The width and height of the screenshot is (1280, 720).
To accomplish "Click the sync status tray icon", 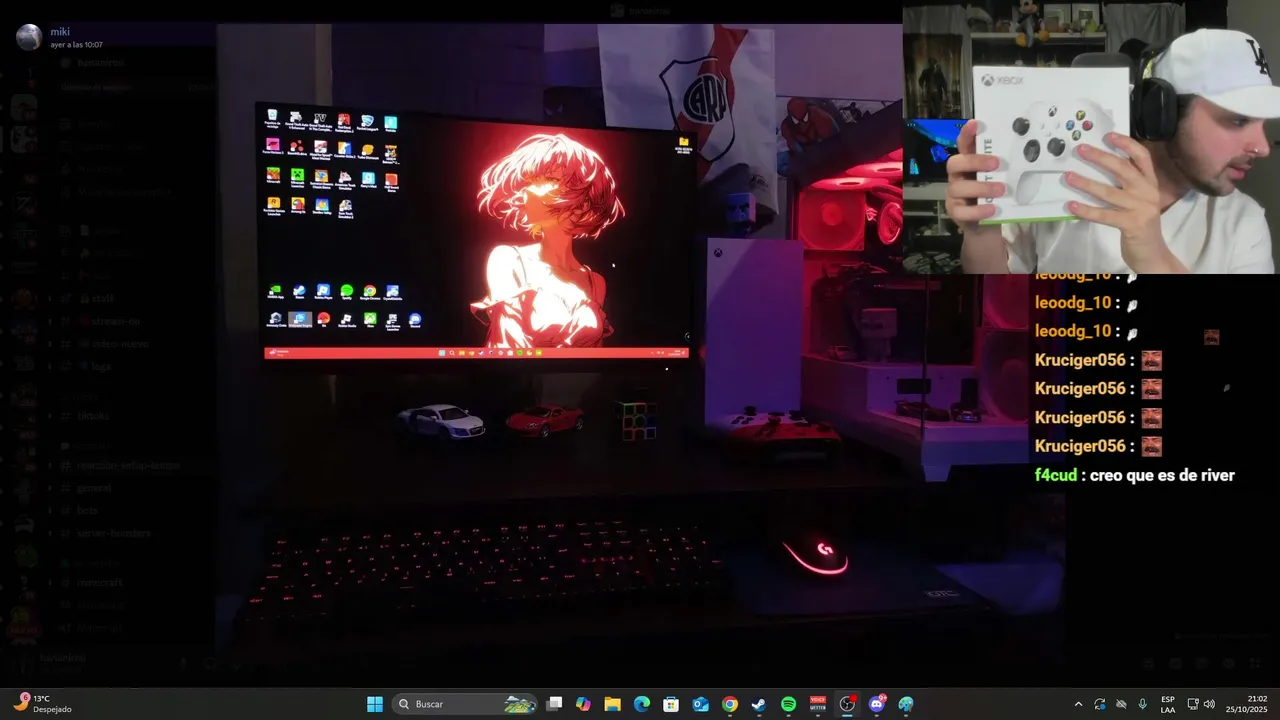I will (x=1100, y=704).
